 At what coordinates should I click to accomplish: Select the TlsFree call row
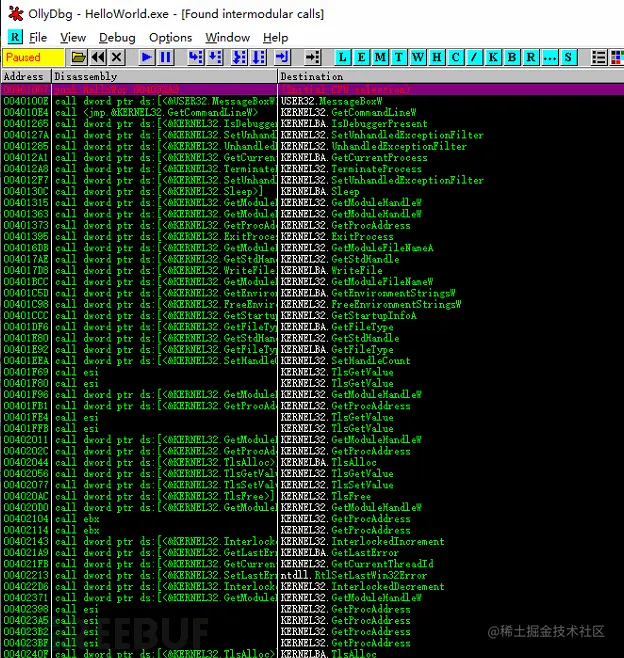click(313, 496)
